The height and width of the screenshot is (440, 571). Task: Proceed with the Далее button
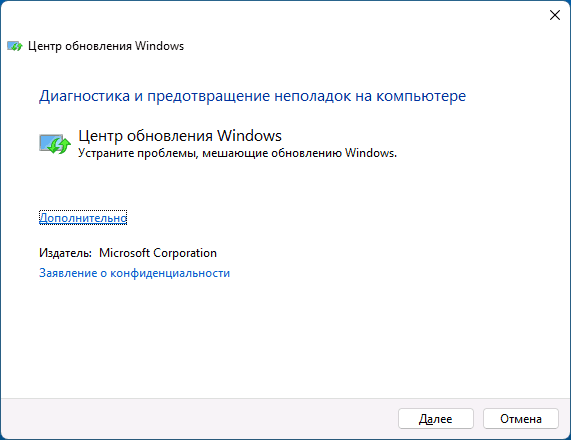436,419
